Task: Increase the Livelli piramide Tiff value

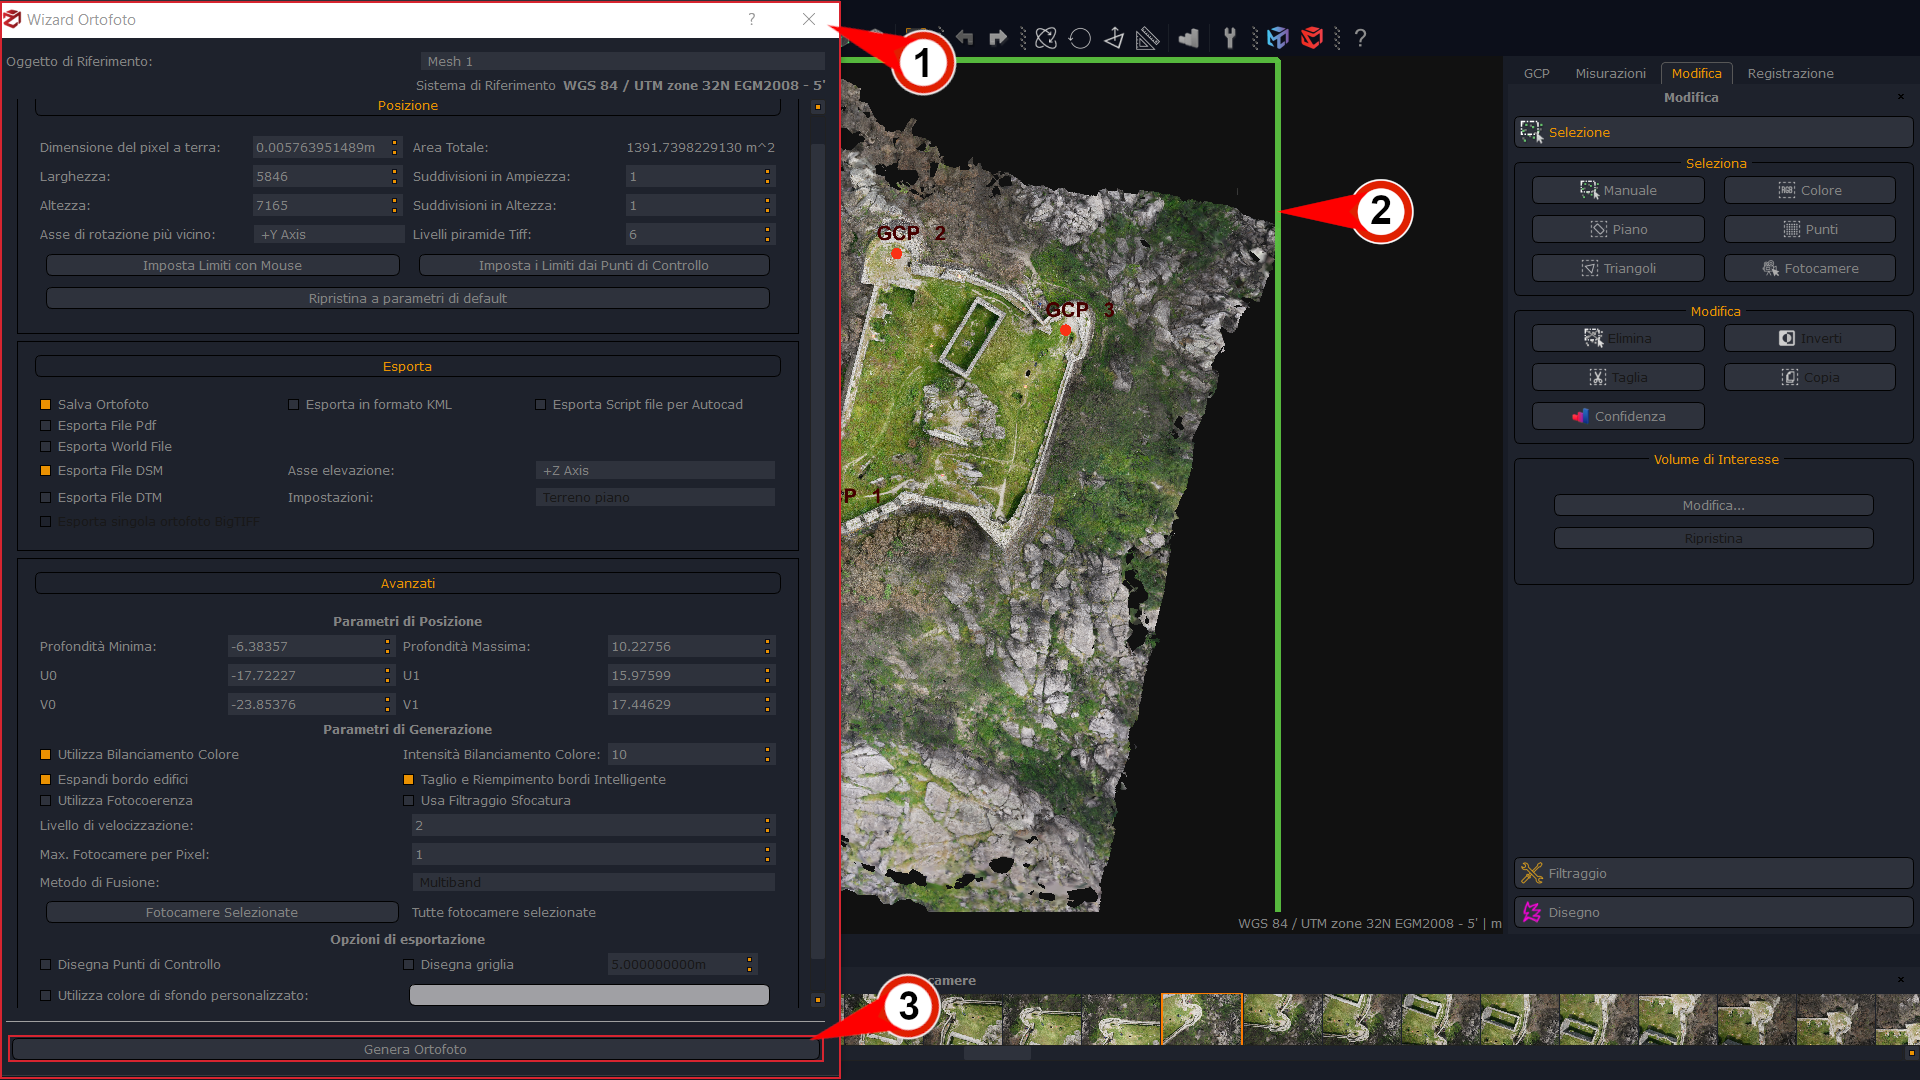Action: [x=767, y=230]
